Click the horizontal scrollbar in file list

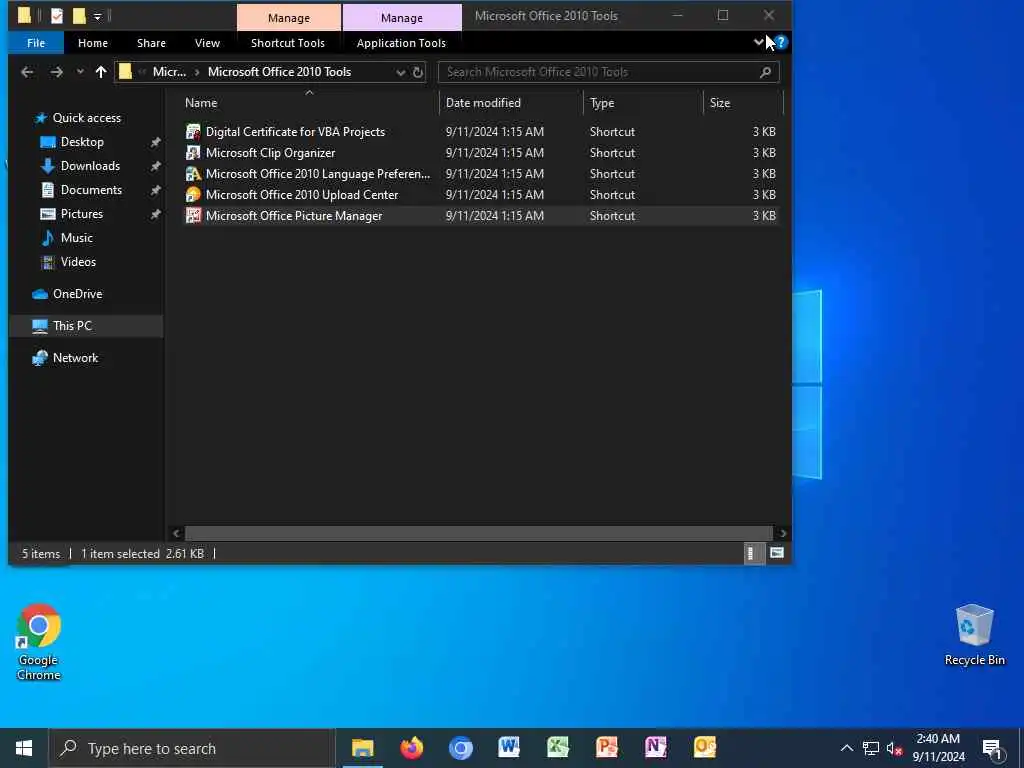point(479,534)
